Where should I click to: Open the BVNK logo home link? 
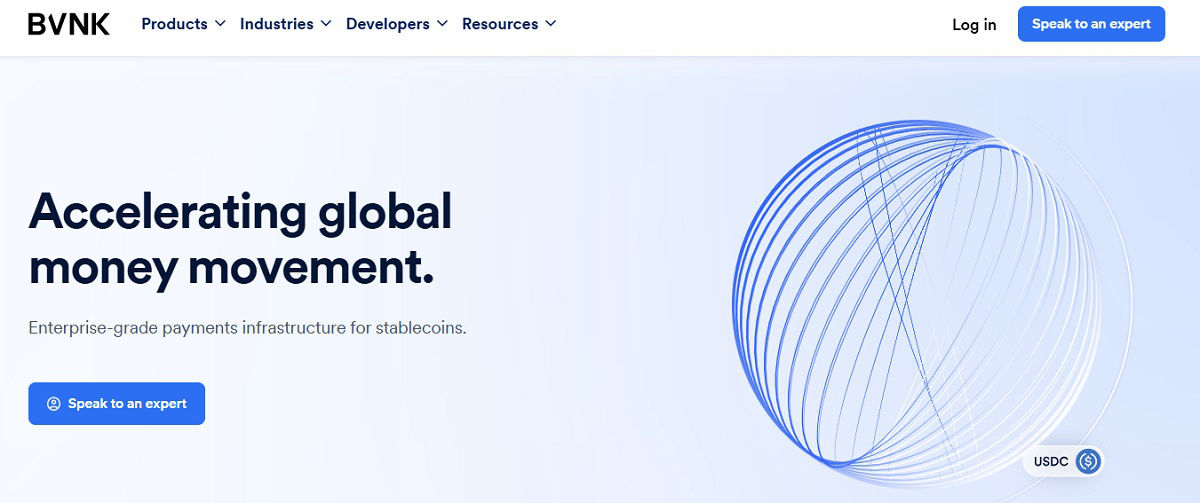pos(69,24)
